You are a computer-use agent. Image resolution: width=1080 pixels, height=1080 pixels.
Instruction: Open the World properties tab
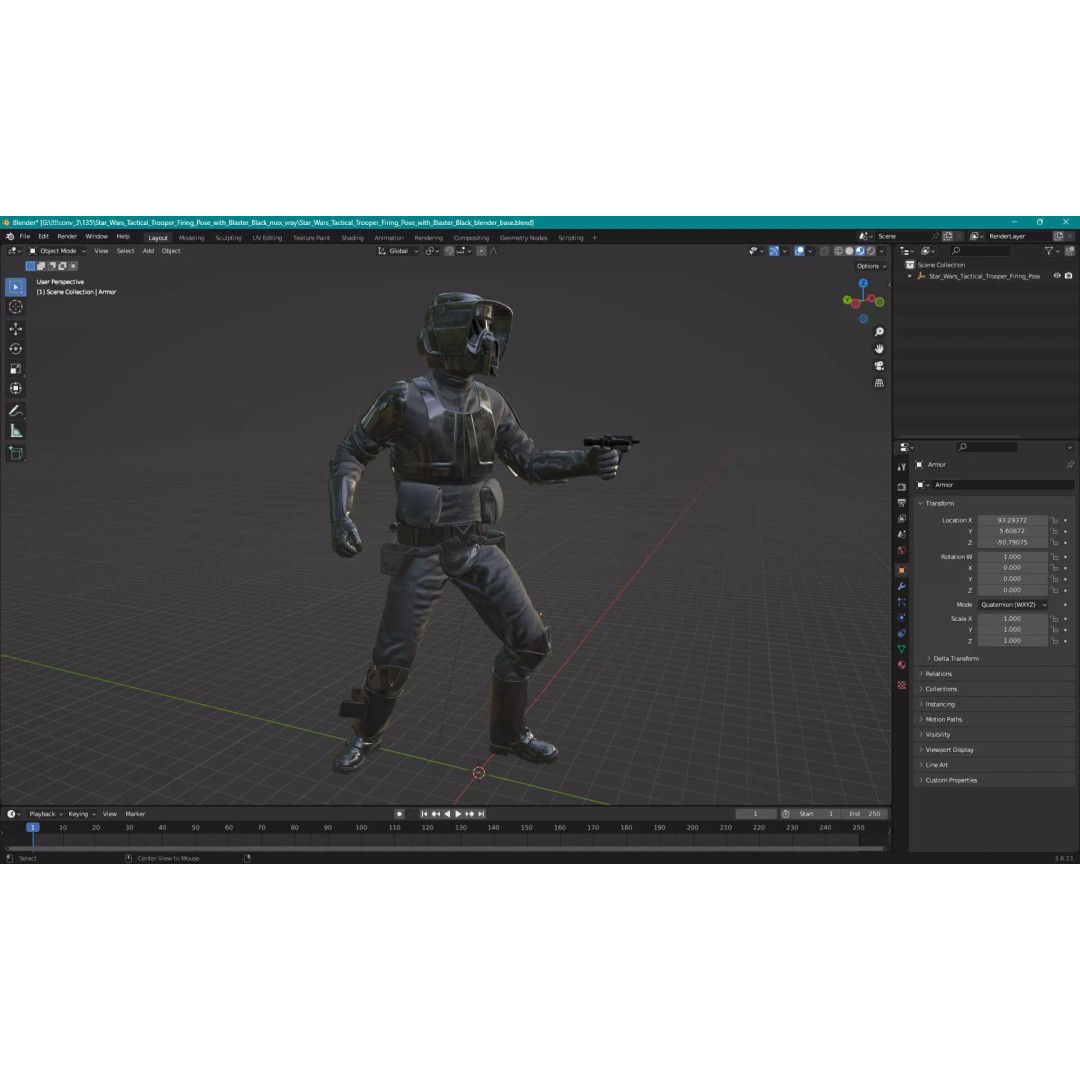(x=902, y=550)
